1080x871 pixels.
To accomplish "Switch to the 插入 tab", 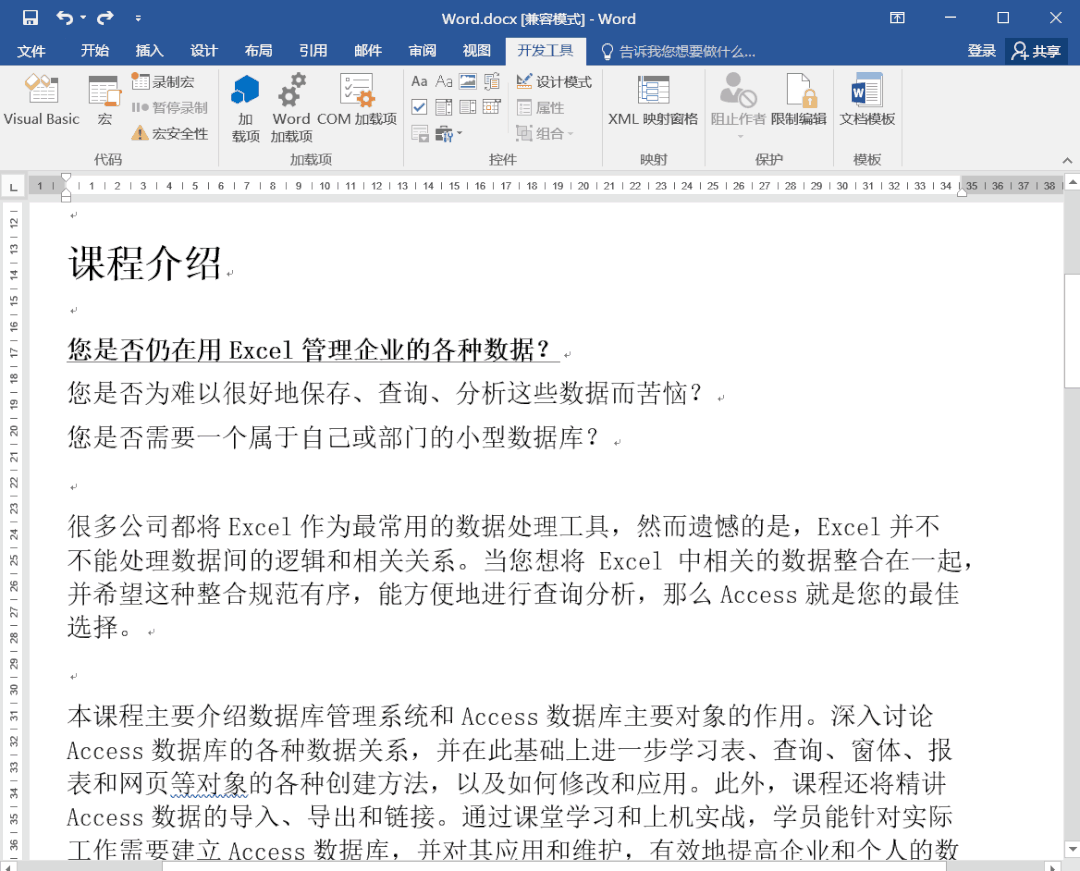I will pyautogui.click(x=149, y=51).
